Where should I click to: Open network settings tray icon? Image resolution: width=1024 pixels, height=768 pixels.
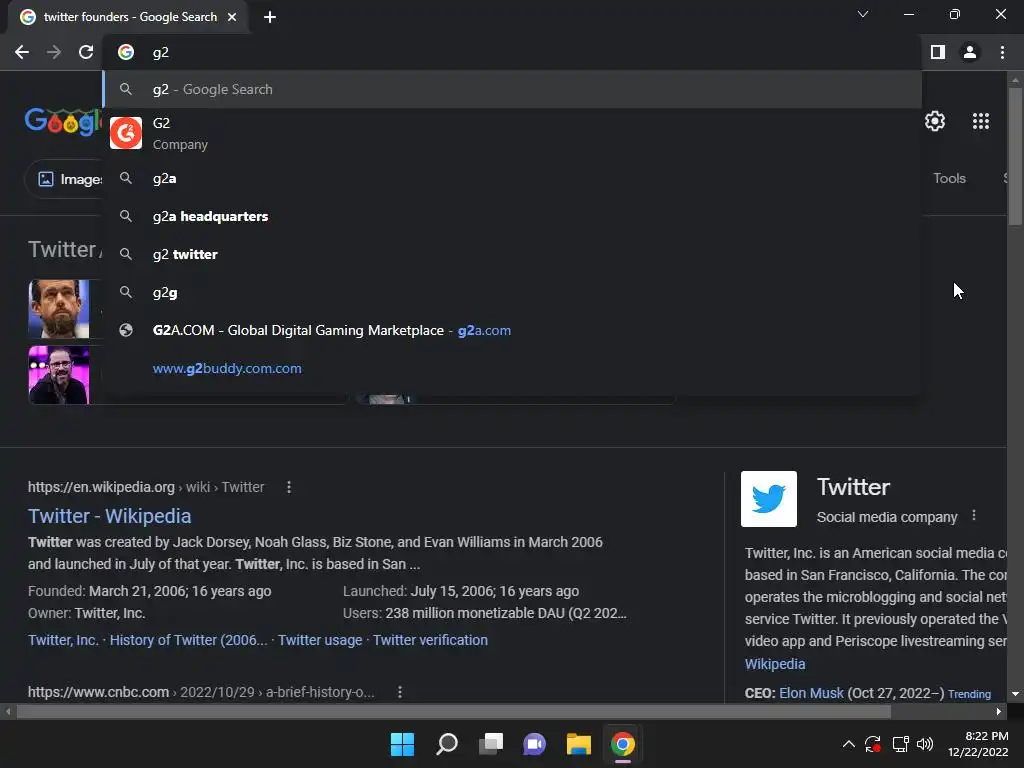tap(901, 744)
